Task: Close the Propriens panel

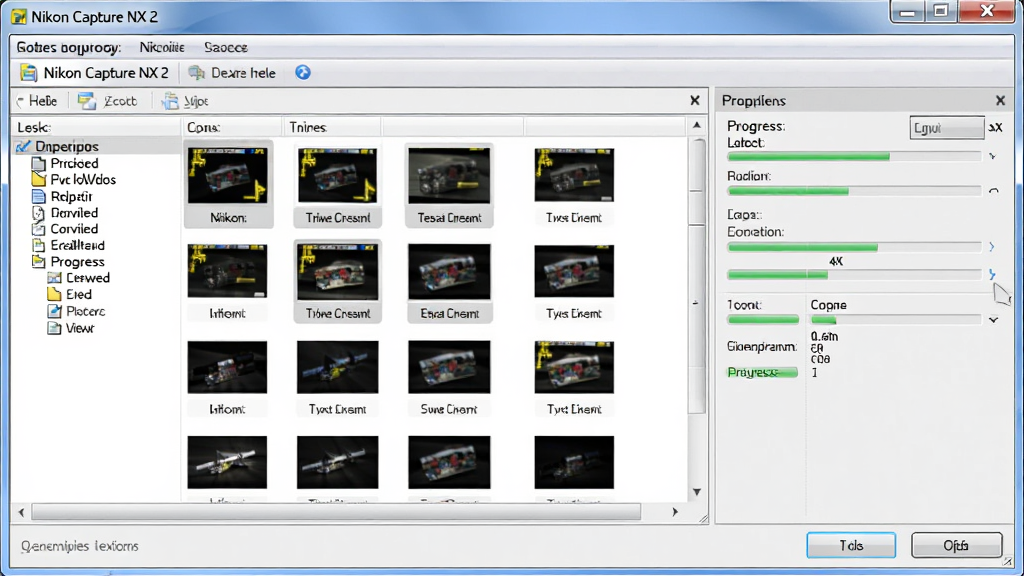Action: (x=1000, y=100)
